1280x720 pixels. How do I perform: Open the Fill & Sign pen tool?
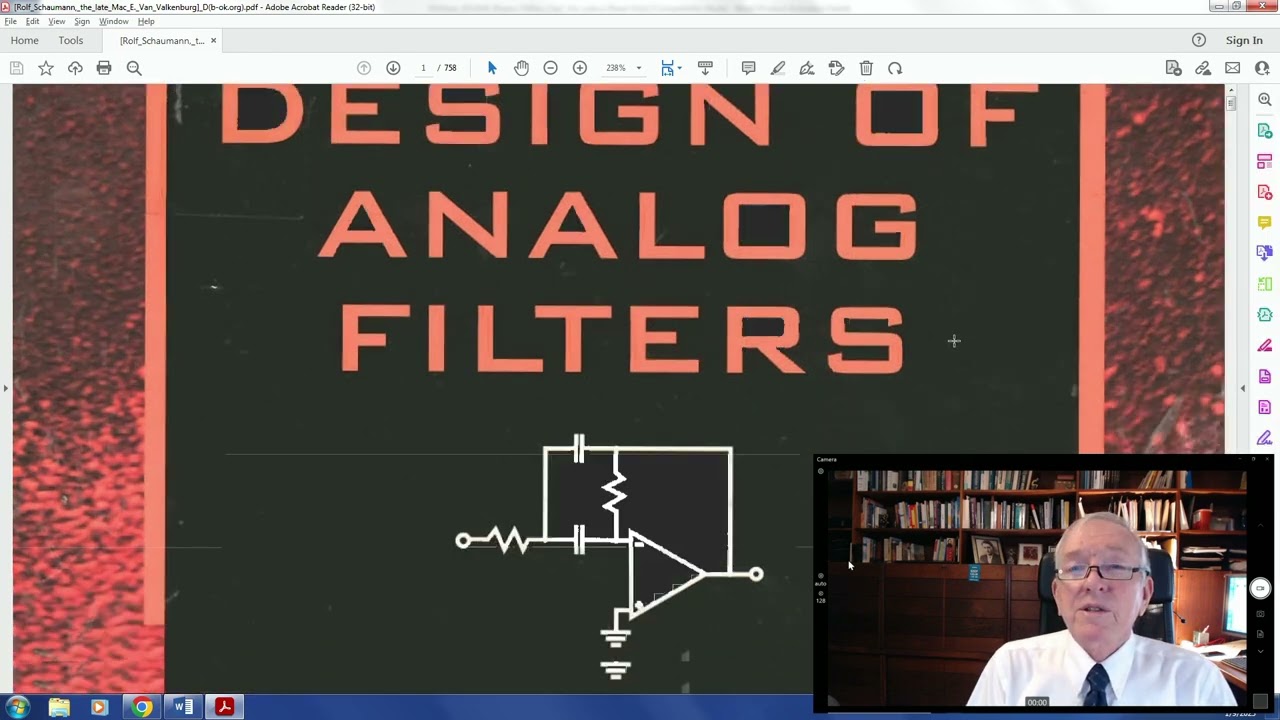[x=807, y=68]
